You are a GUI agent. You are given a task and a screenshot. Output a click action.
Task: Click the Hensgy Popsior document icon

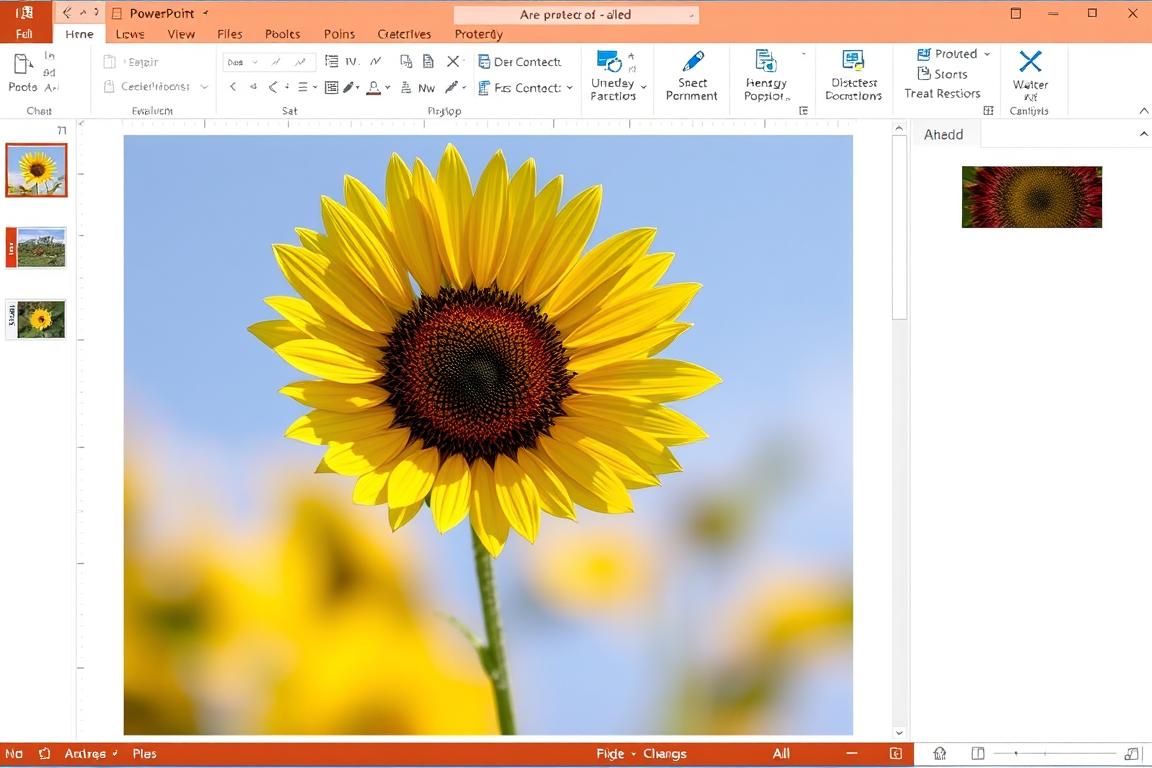click(766, 62)
